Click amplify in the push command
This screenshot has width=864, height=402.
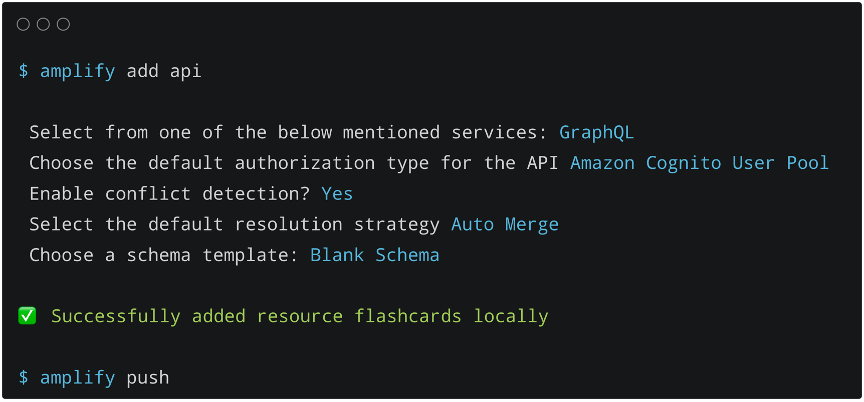77,377
